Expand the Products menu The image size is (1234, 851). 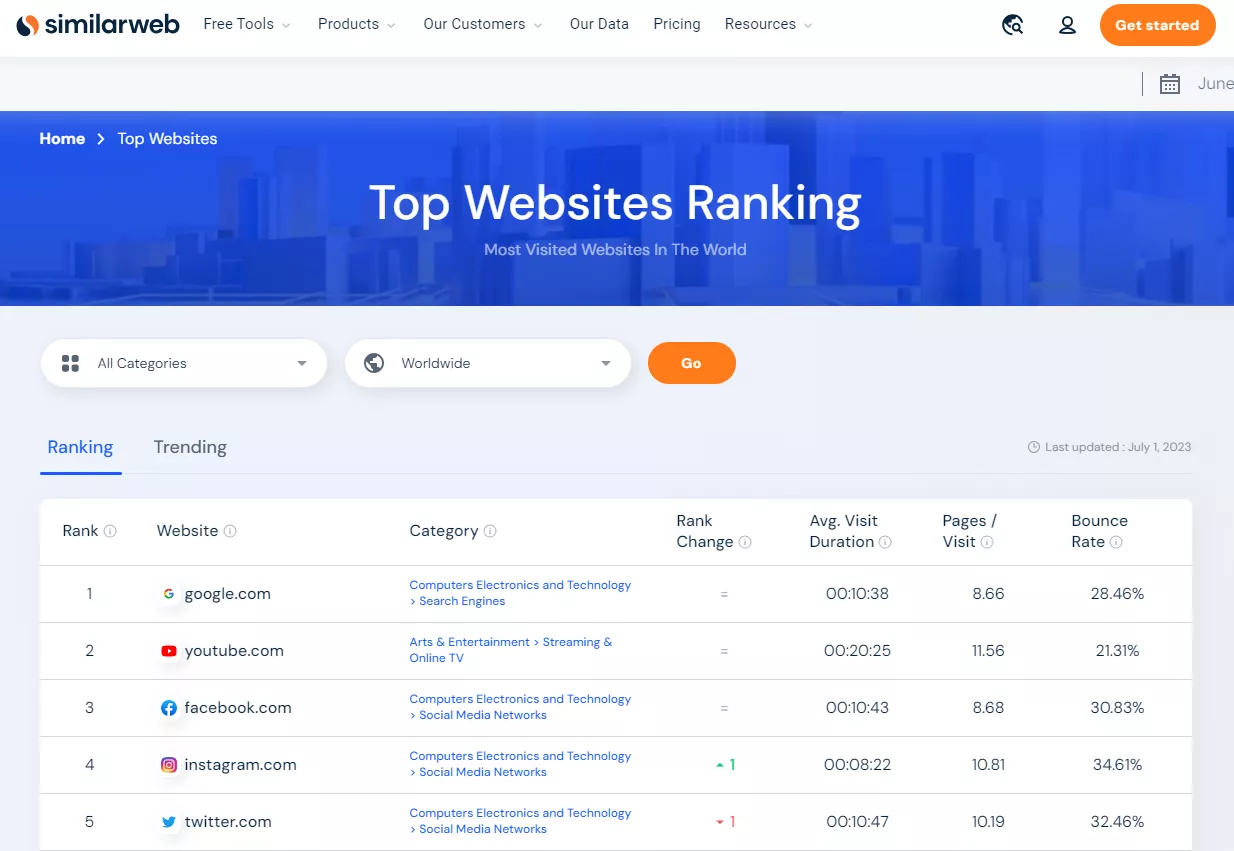click(x=357, y=24)
